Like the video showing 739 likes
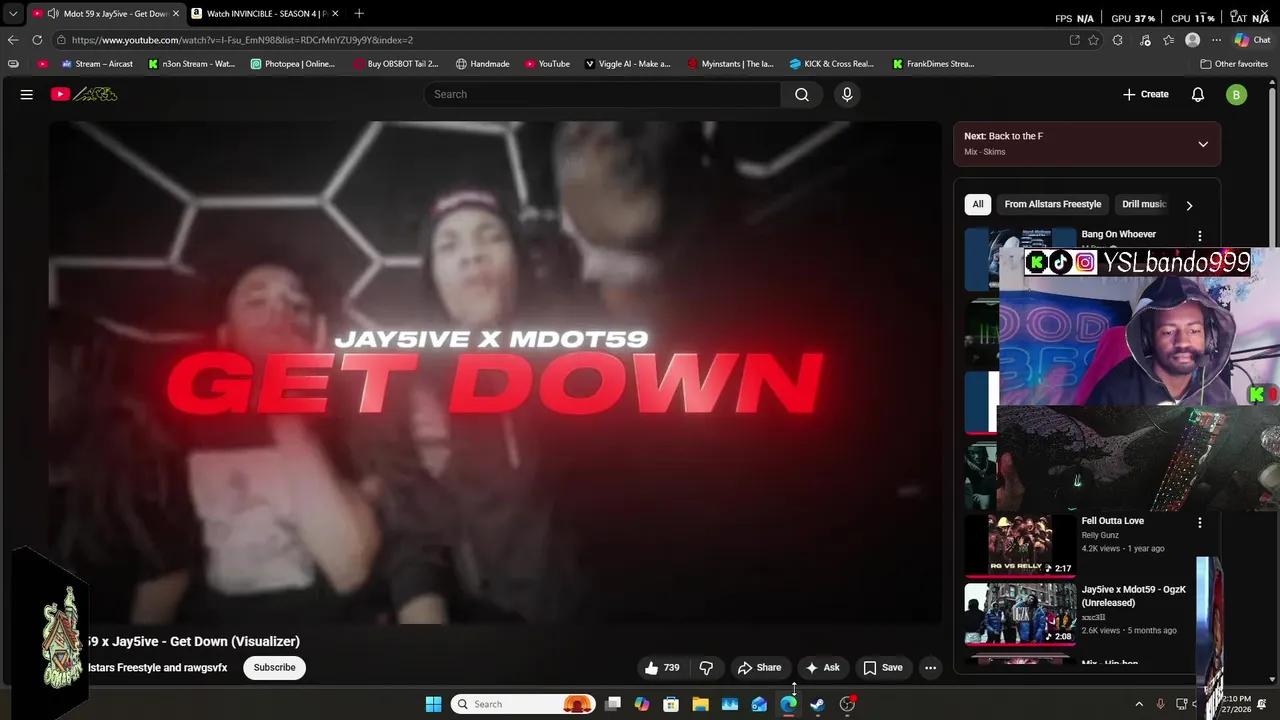 662,668
